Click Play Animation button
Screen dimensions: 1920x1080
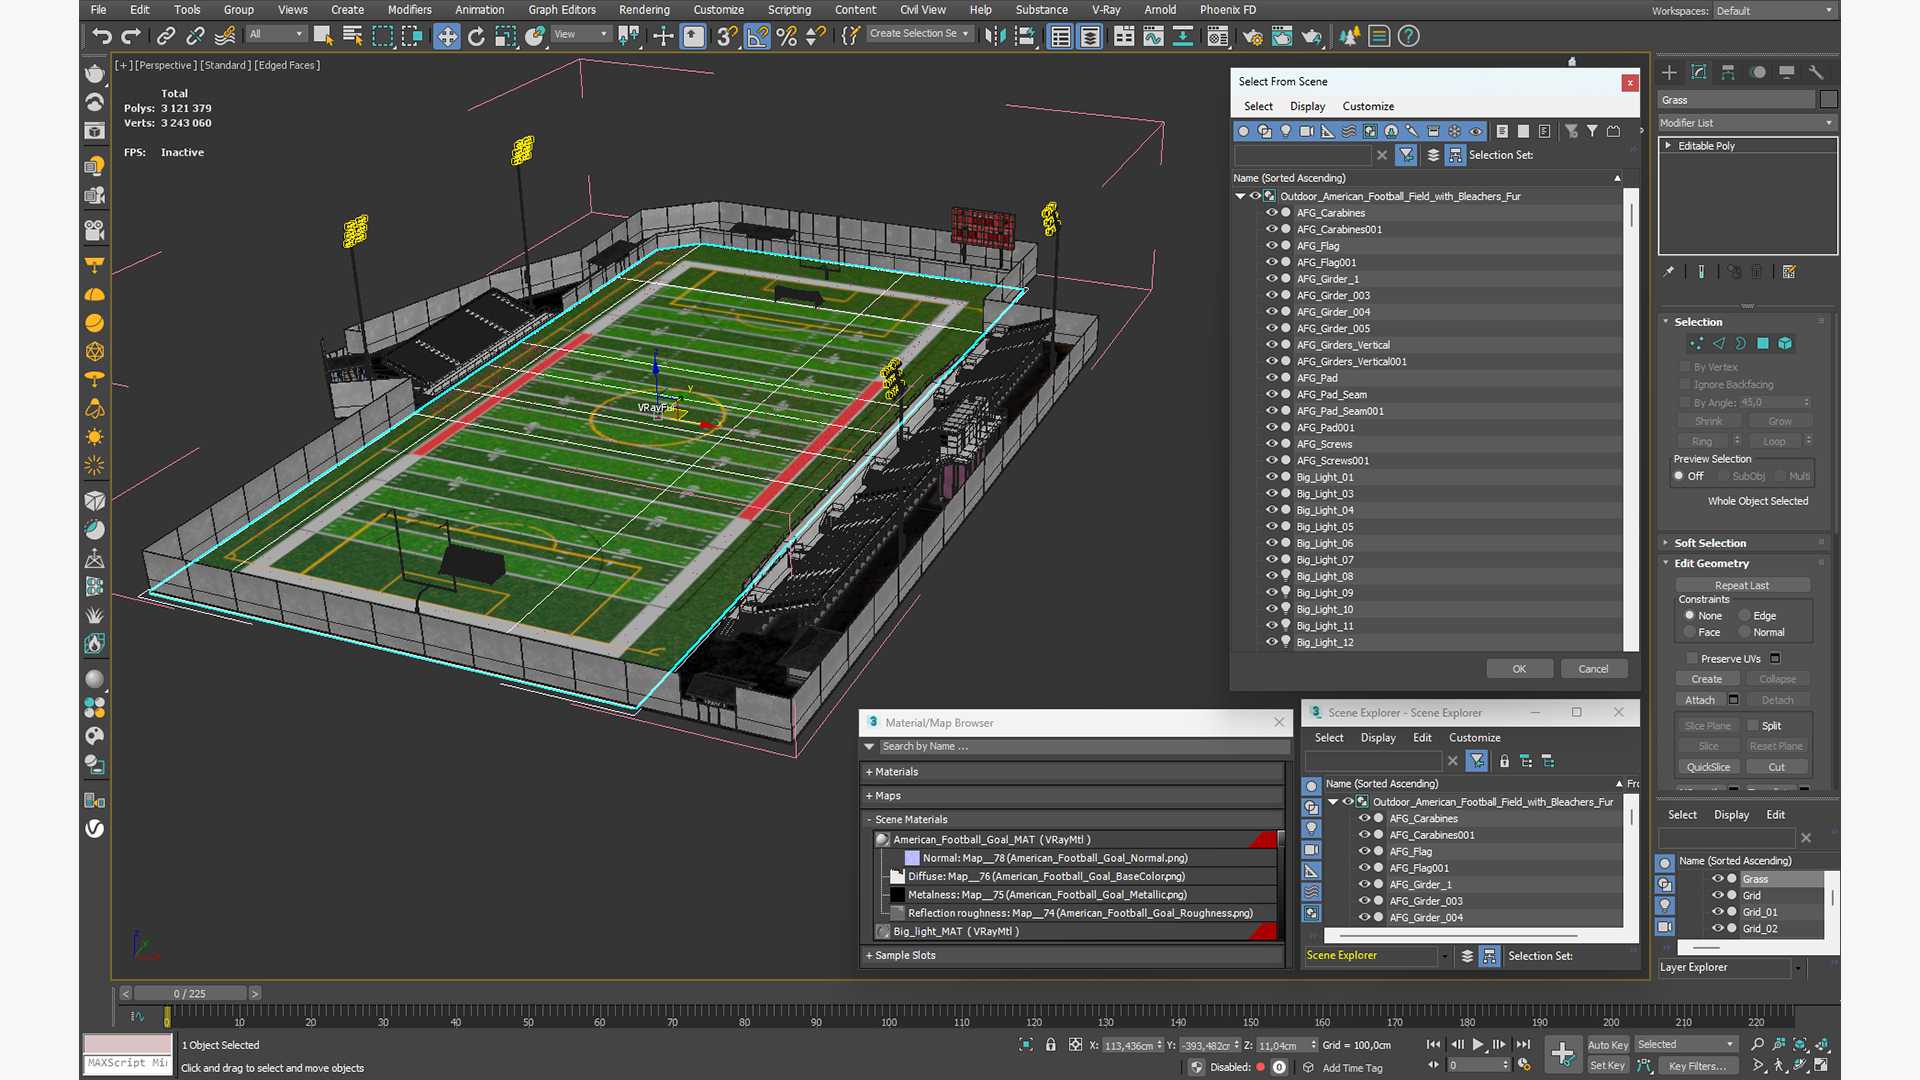pos(1478,1044)
